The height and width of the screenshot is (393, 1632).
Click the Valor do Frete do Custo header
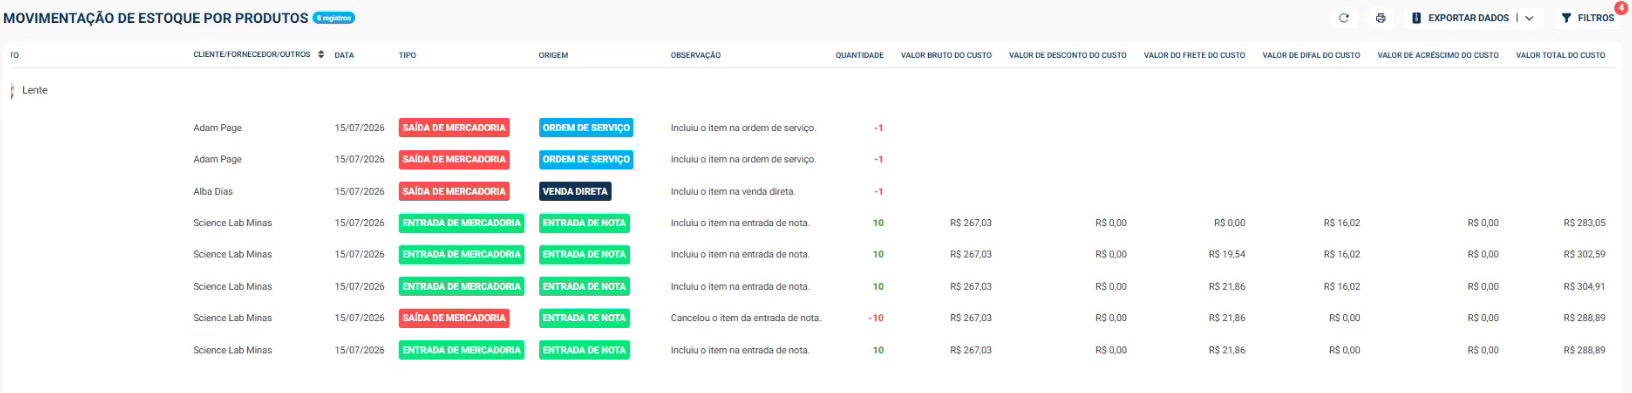pos(1194,55)
